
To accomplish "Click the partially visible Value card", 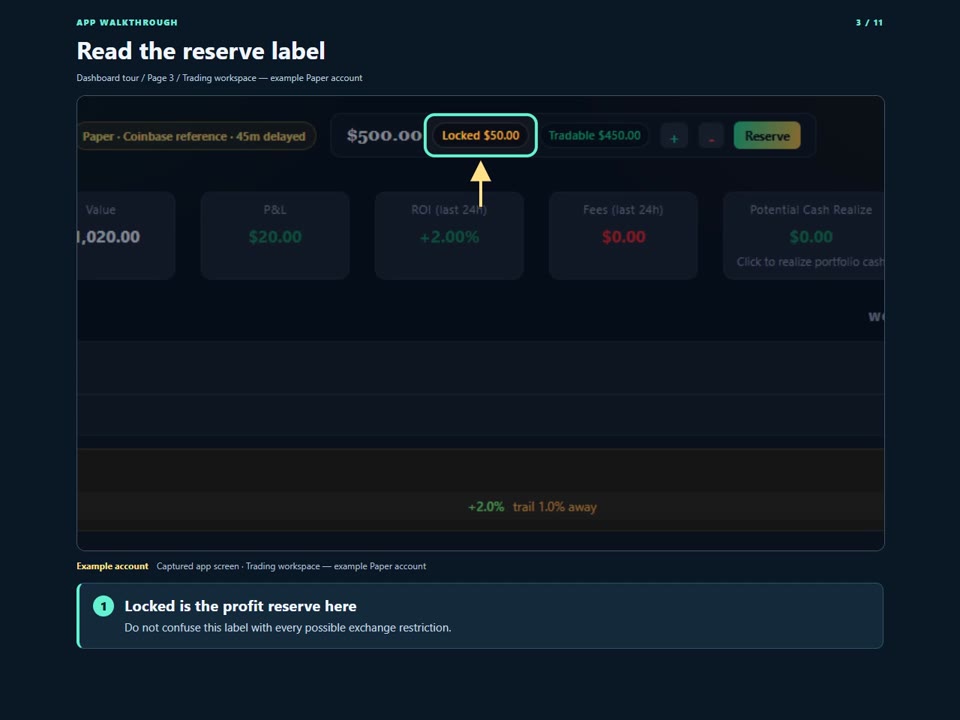I will (x=126, y=236).
